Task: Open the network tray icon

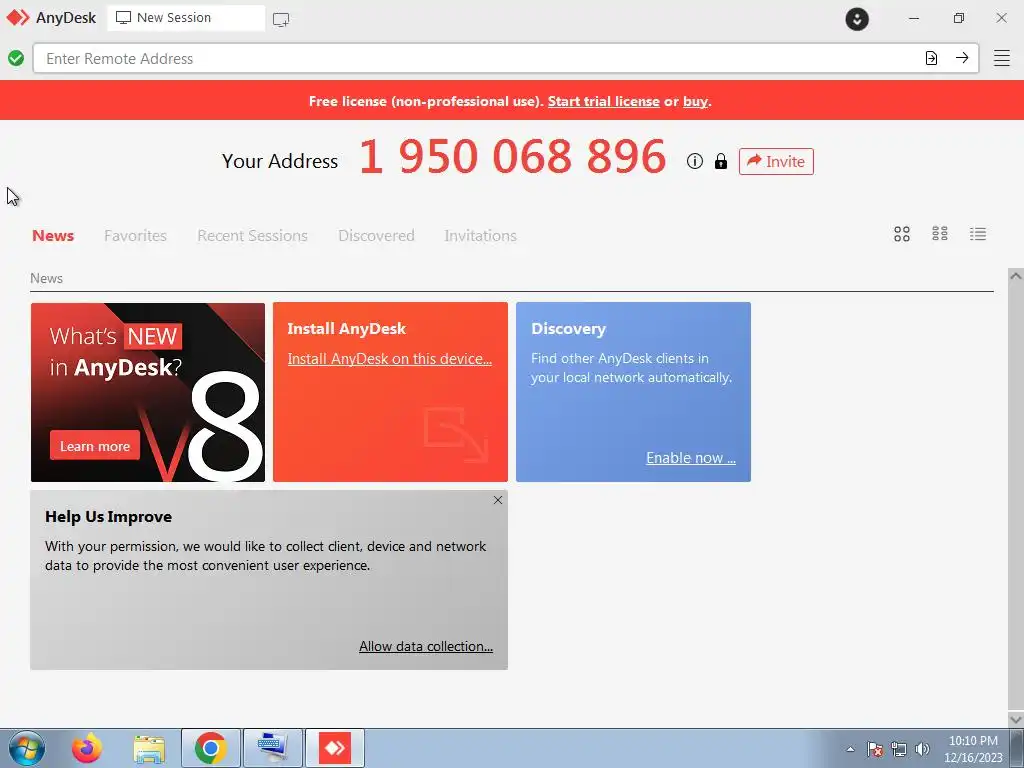Action: (x=899, y=749)
